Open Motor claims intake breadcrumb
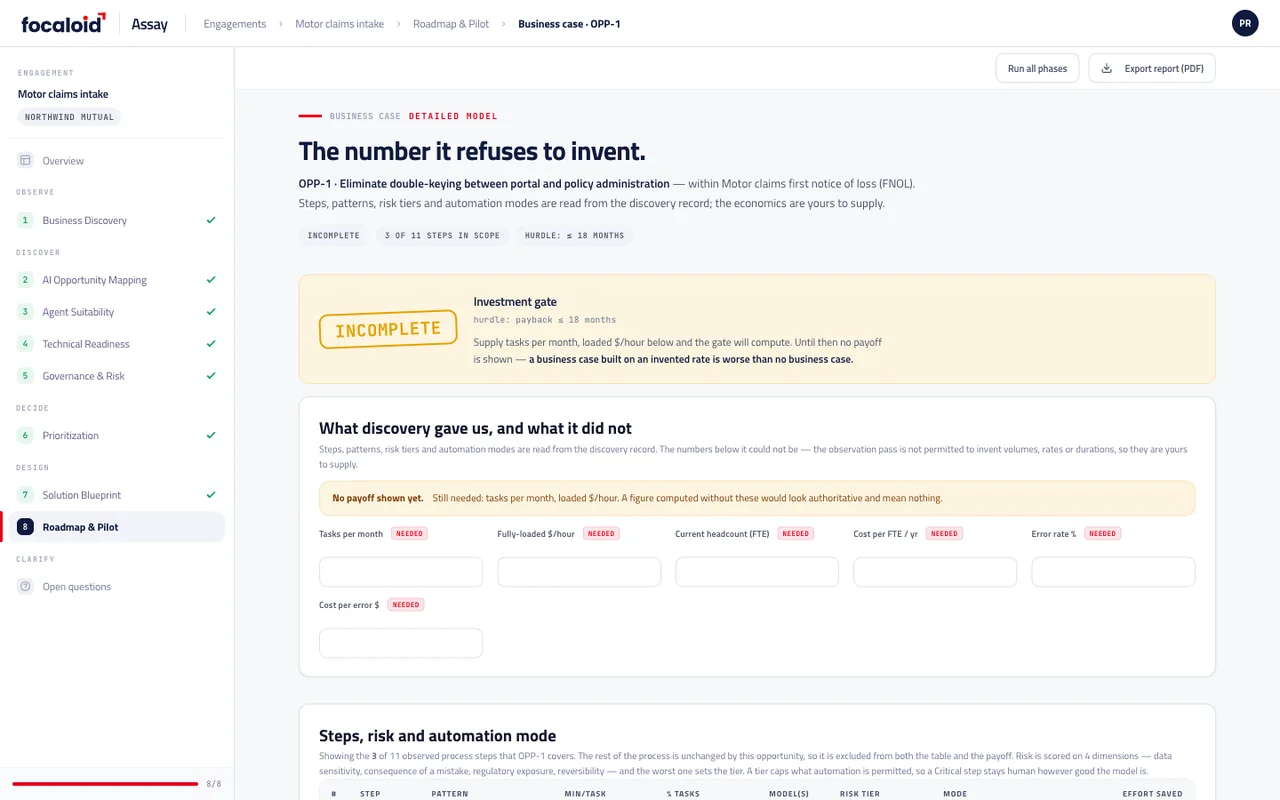The height and width of the screenshot is (800, 1280). pyautogui.click(x=339, y=24)
